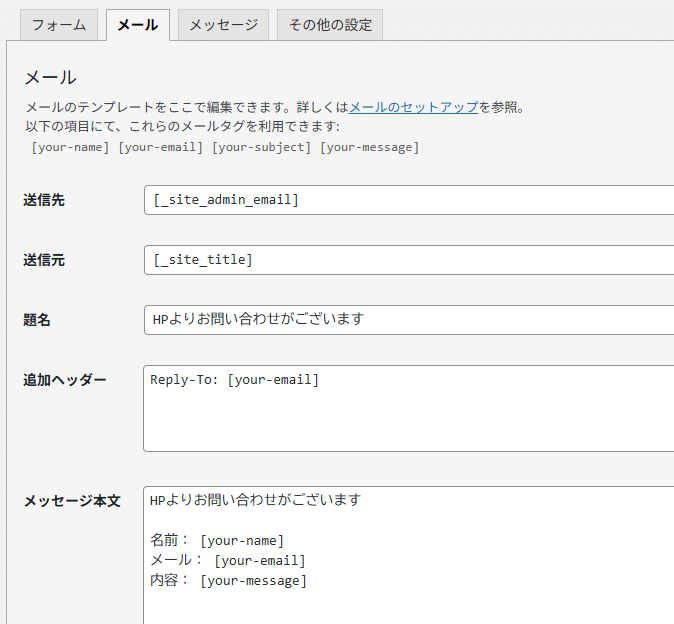Click the 送信先 input field
The width and height of the screenshot is (674, 624).
point(408,200)
